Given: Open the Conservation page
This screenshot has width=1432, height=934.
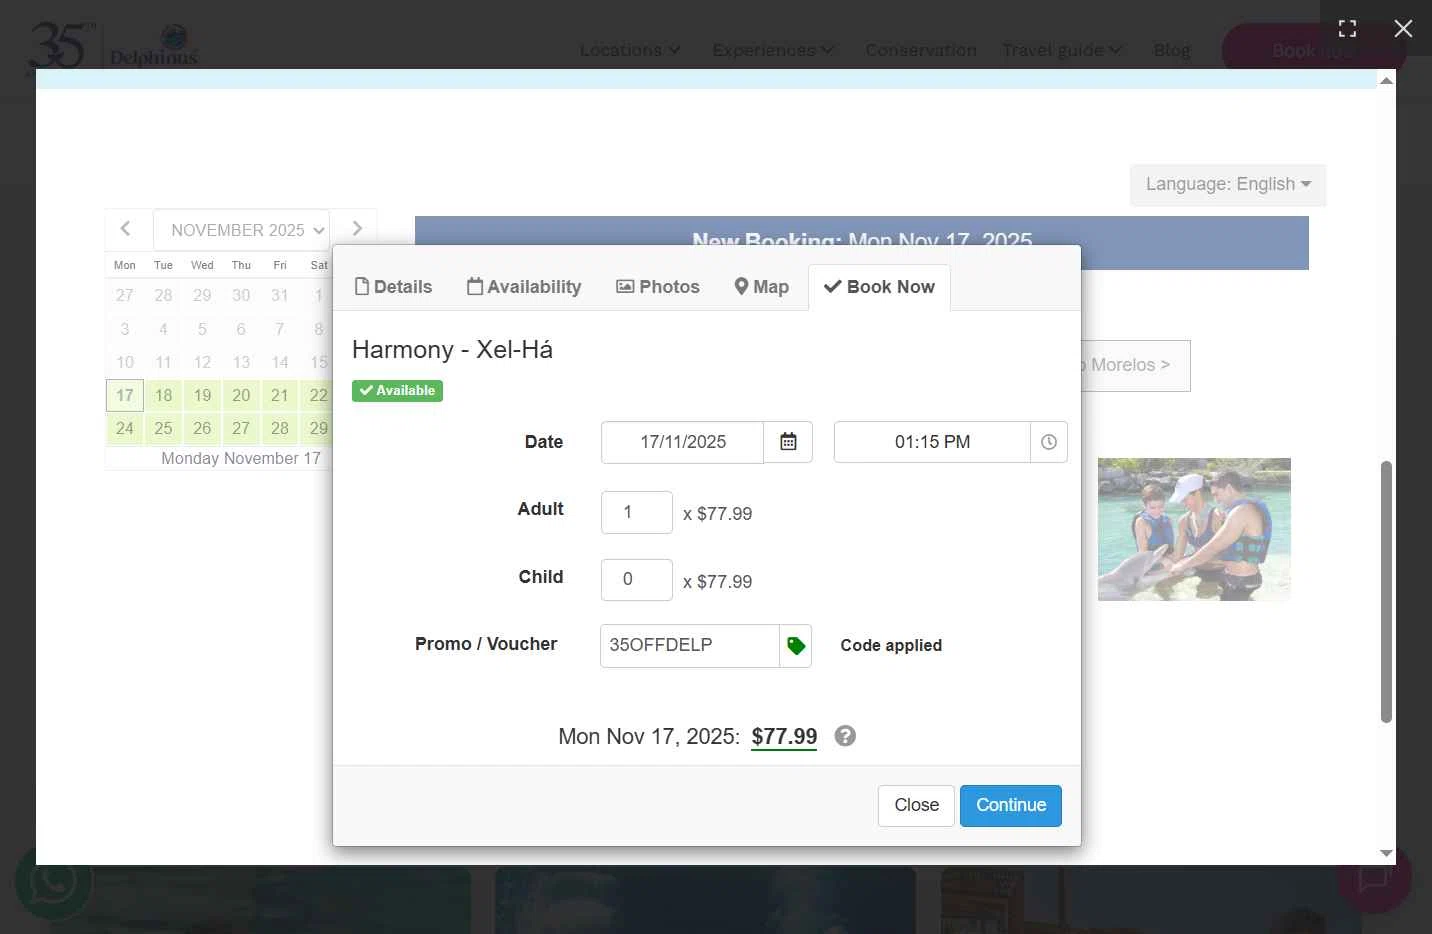Looking at the screenshot, I should click(920, 50).
